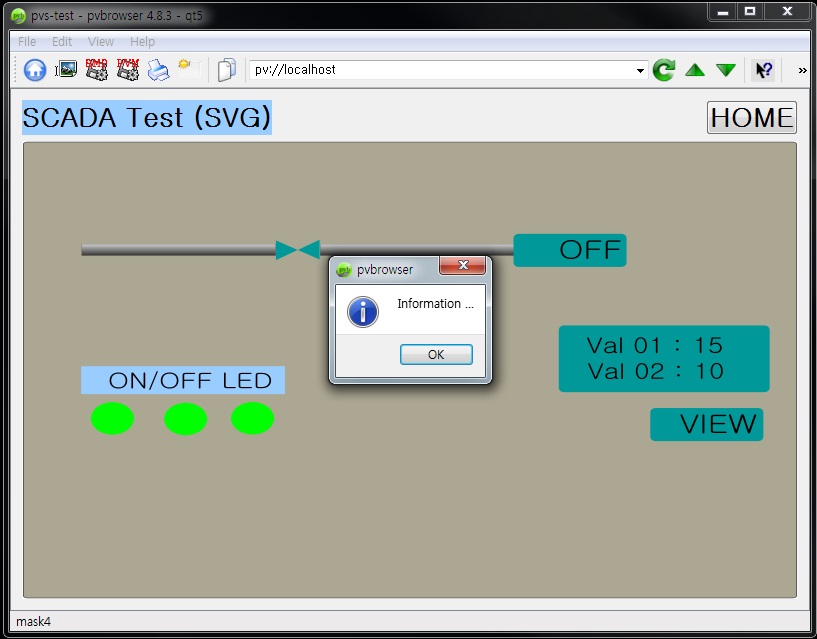This screenshot has width=817, height=639.
Task: Toggle the first green LED indicator
Action: 112,418
